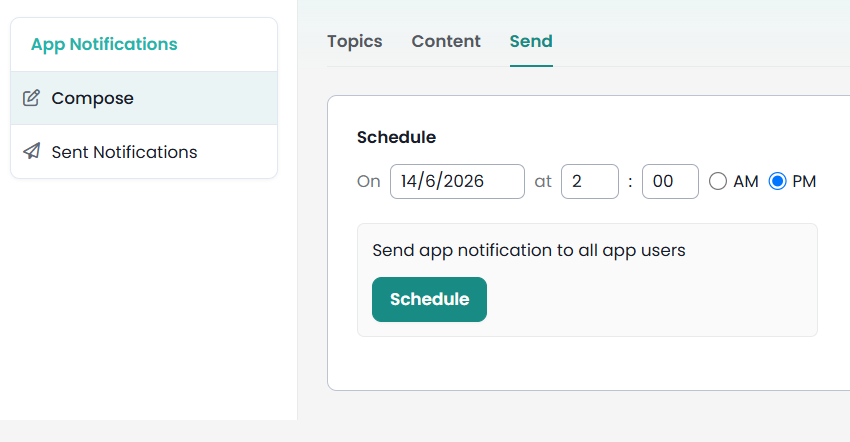Screen dimensions: 850x442
Task: Open the Compose sidebar item
Action: (144, 98)
